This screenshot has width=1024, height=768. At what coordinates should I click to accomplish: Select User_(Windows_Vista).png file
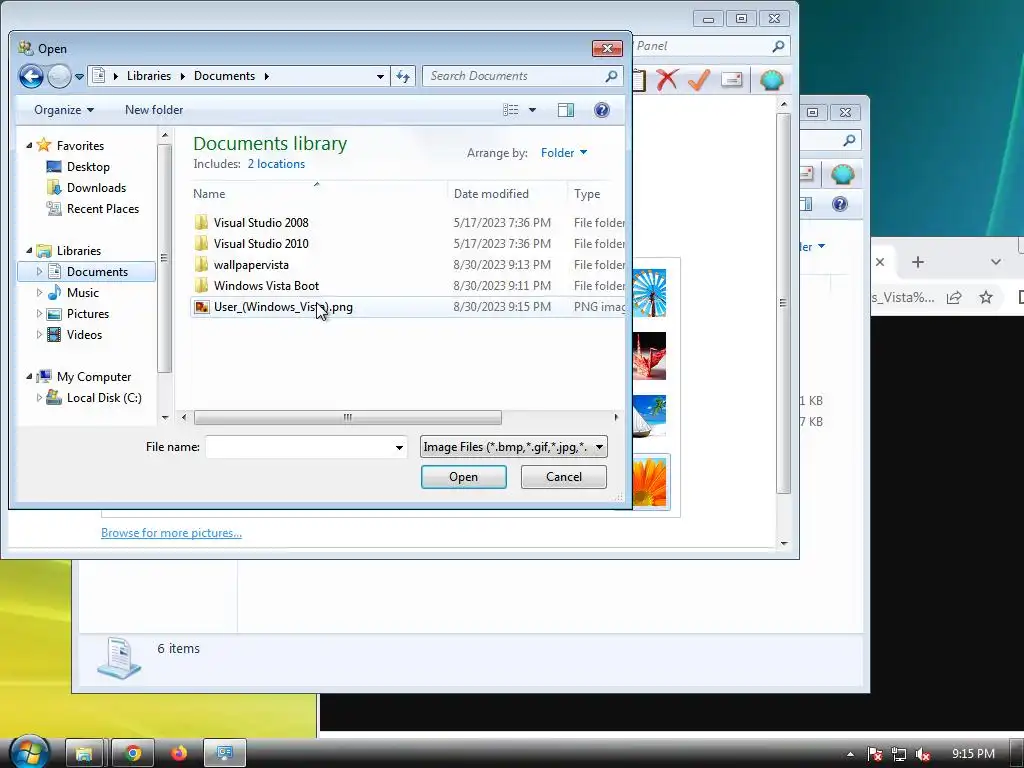[408, 307]
